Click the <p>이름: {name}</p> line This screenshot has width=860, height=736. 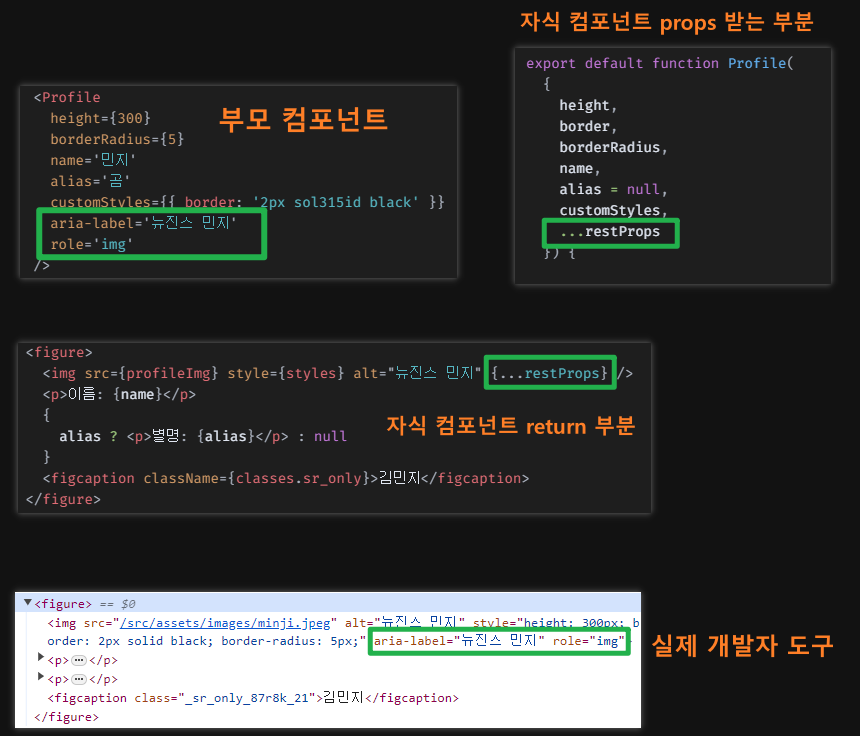coord(119,394)
